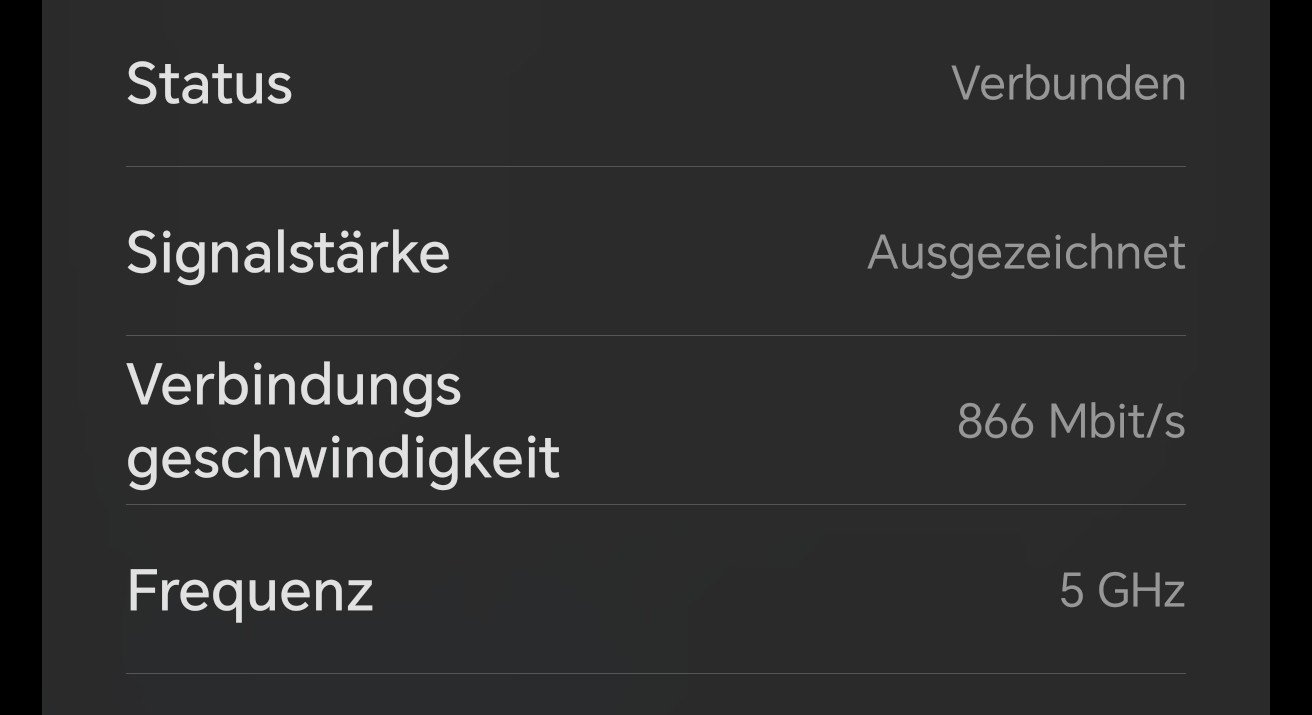The width and height of the screenshot is (1312, 715).
Task: Tap the word Verbindungs
Action: [x=294, y=385]
